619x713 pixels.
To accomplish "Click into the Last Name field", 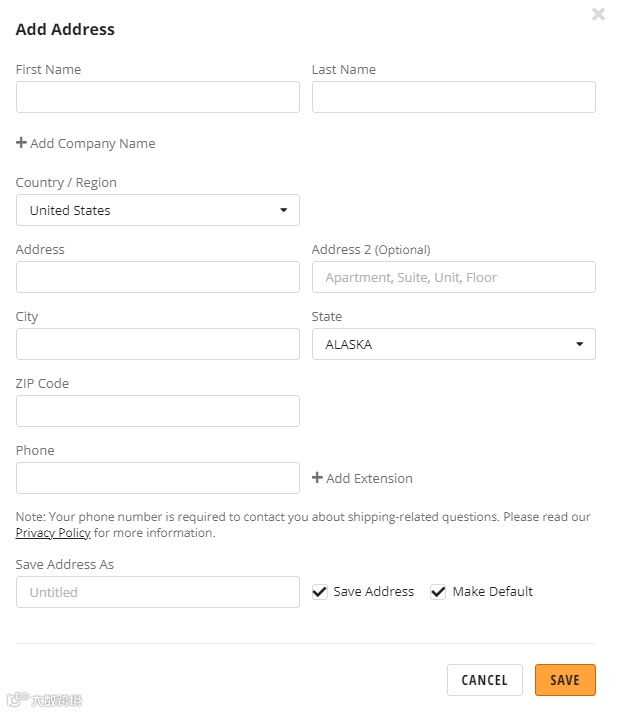I will click(x=454, y=97).
